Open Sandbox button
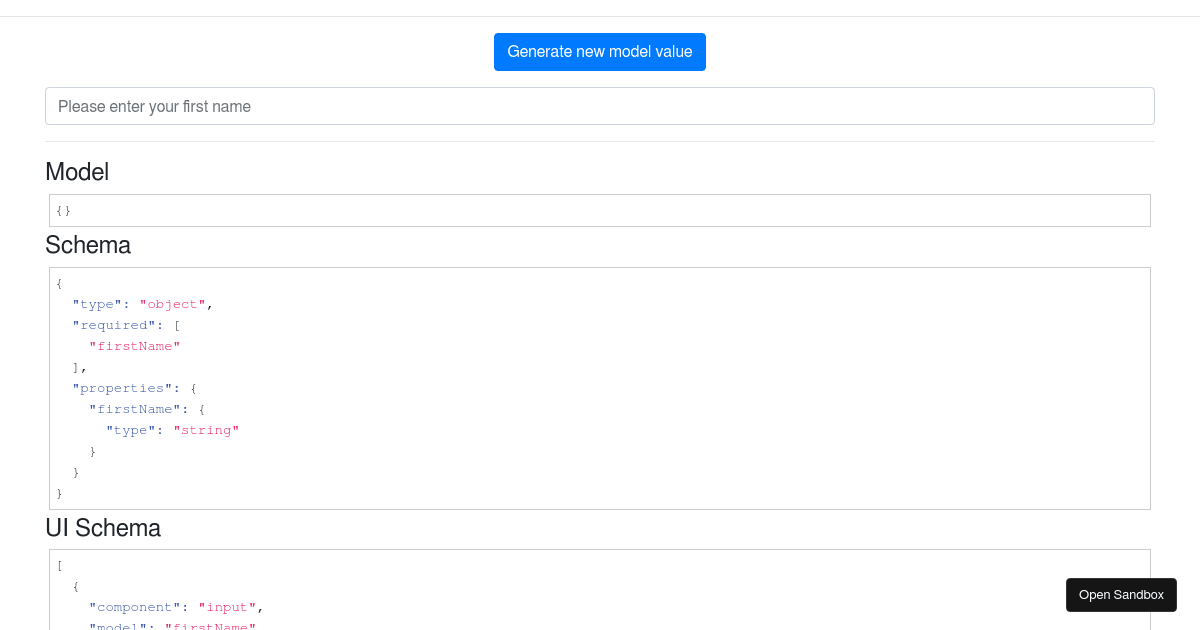Image resolution: width=1200 pixels, height=630 pixels. [x=1121, y=595]
